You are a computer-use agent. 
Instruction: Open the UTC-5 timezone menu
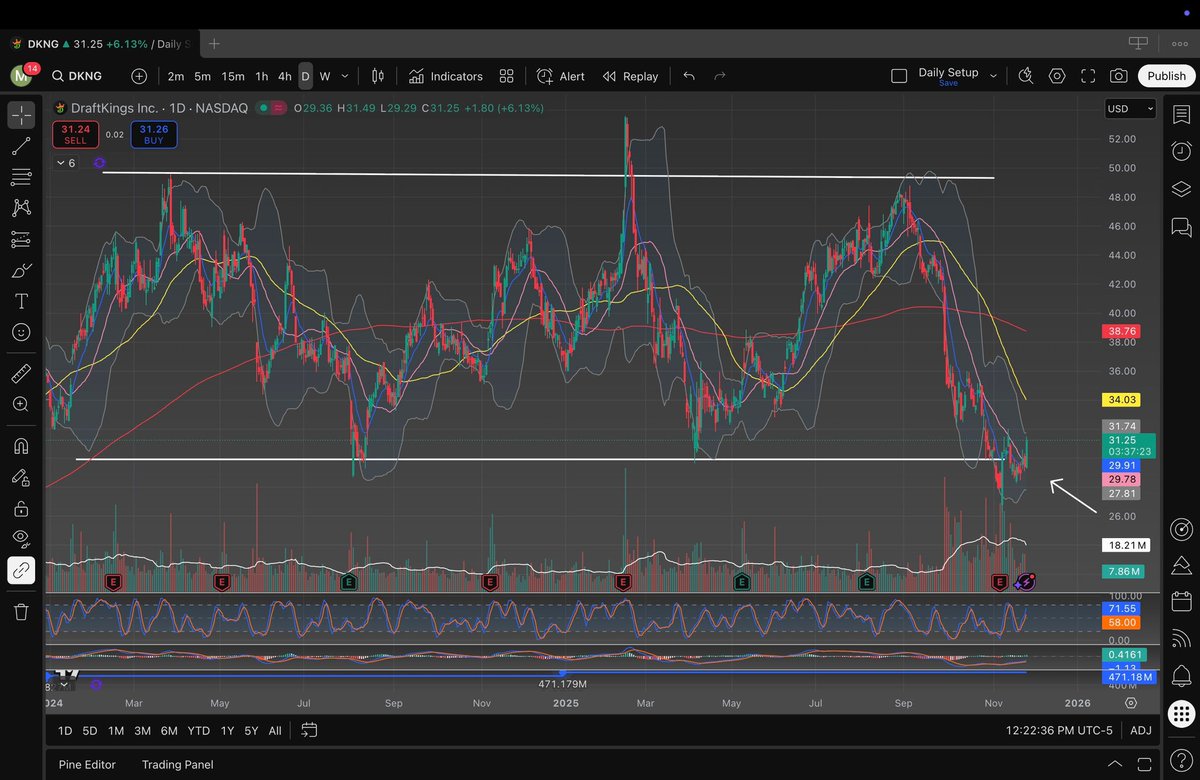[x=1059, y=731]
